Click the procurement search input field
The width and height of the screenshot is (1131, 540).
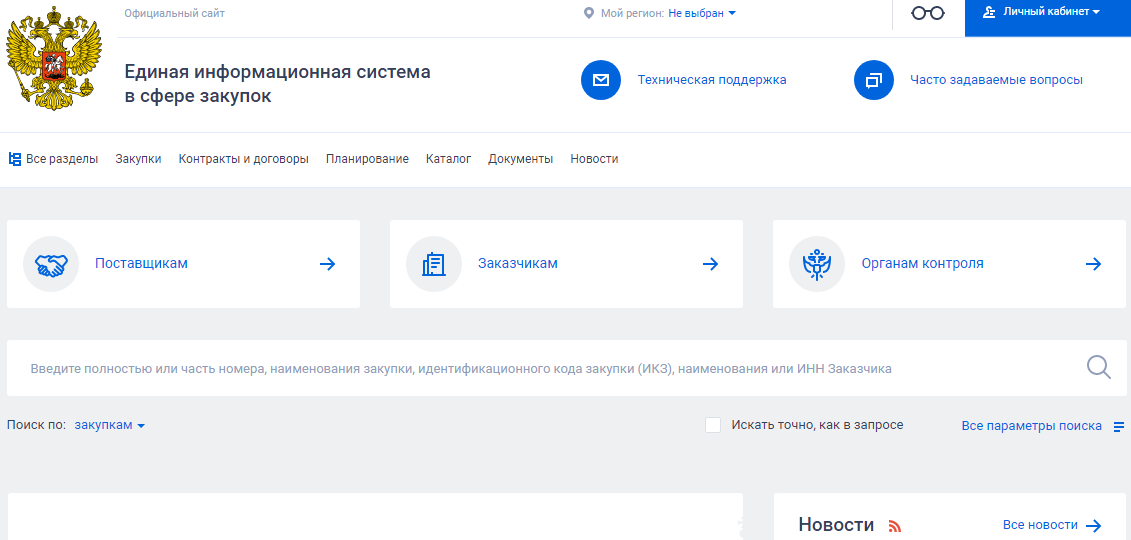(566, 368)
